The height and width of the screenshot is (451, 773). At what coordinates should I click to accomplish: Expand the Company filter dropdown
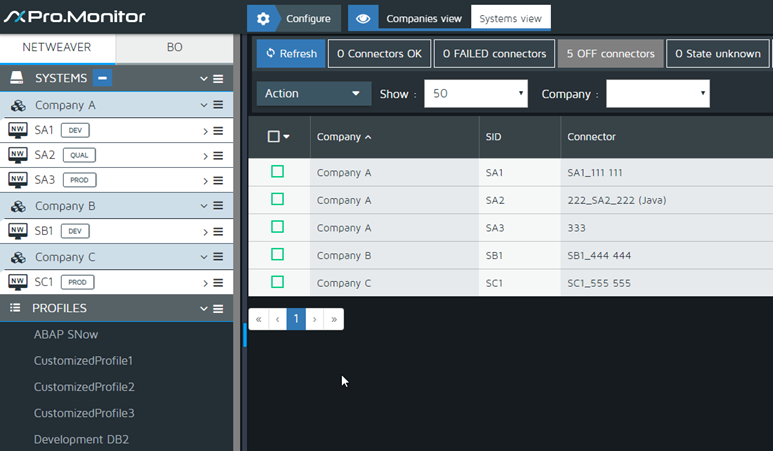tap(657, 94)
